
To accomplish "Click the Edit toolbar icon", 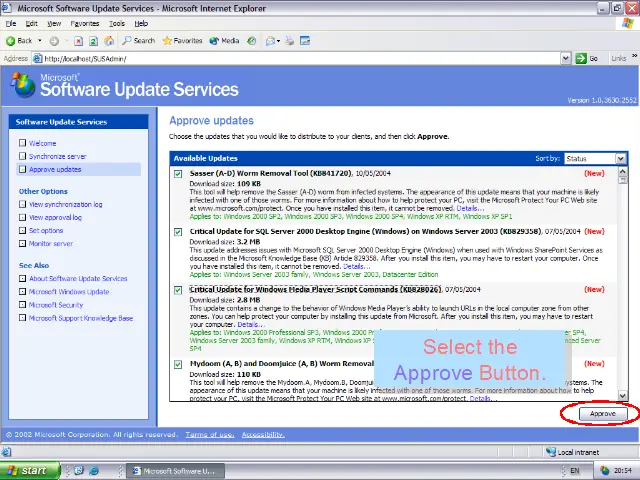I will 305,40.
